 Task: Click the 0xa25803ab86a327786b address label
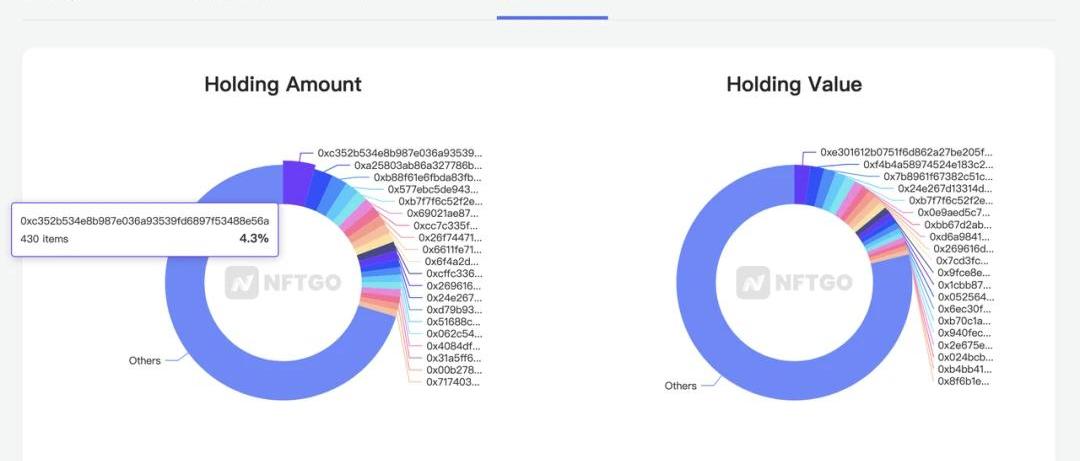pos(418,165)
